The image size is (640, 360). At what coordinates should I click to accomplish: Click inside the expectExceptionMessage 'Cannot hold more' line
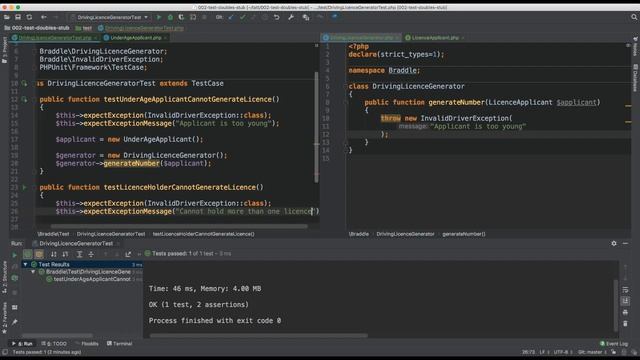[178, 211]
